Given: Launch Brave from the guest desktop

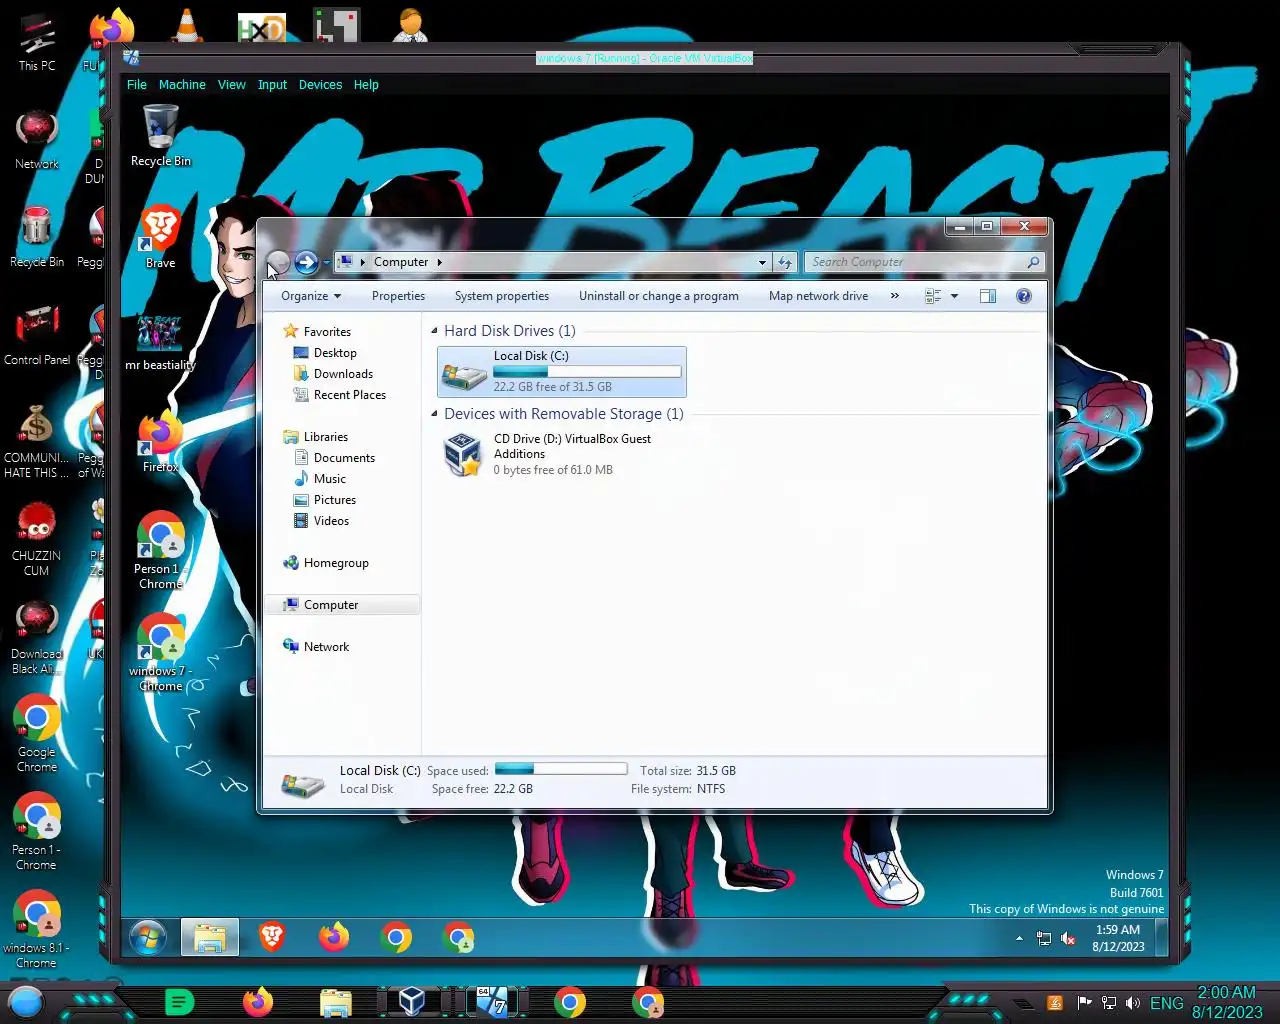Looking at the screenshot, I should tap(160, 238).
